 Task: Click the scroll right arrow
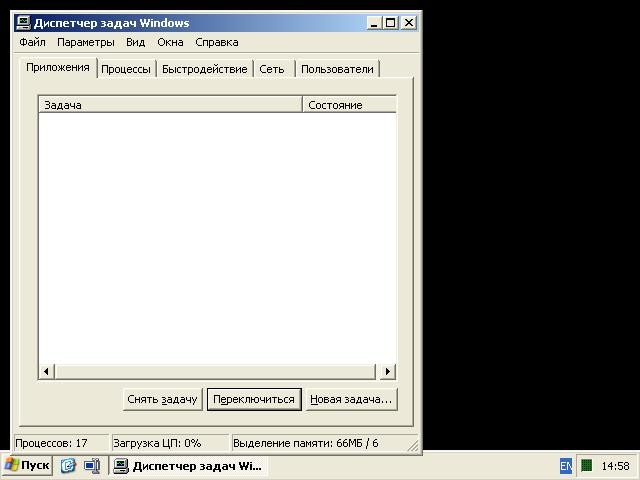[x=388, y=371]
